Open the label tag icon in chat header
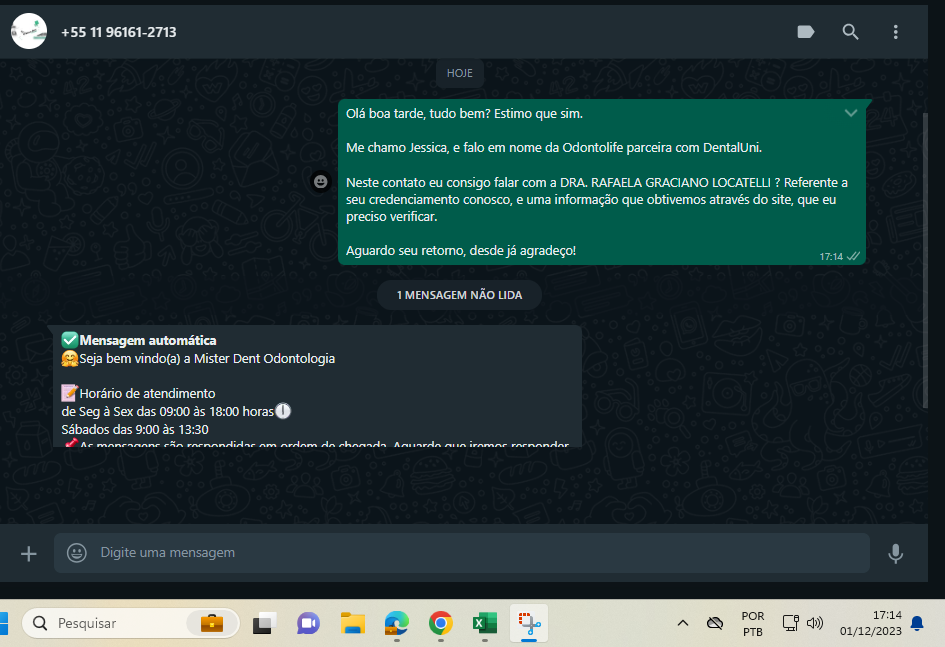 tap(806, 32)
